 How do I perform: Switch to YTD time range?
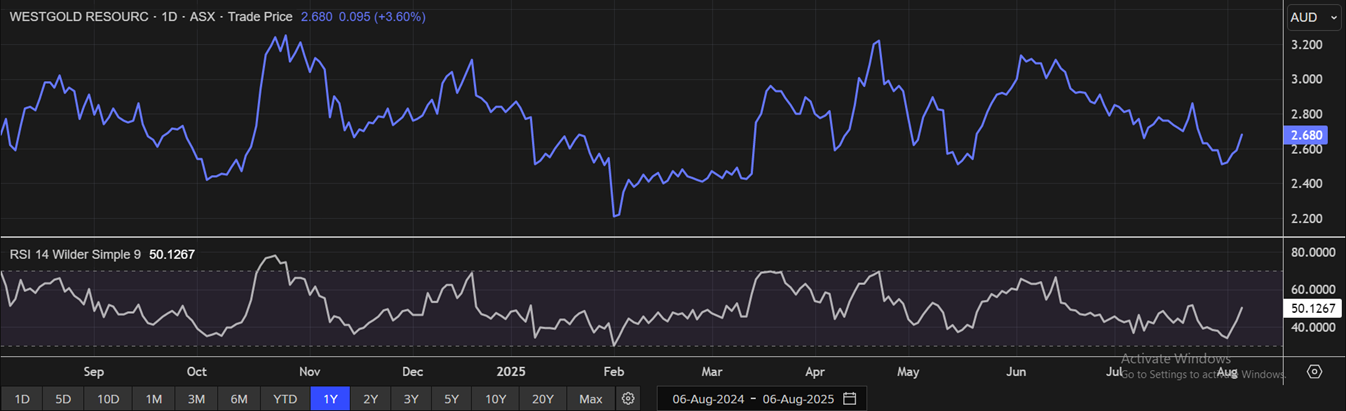285,399
